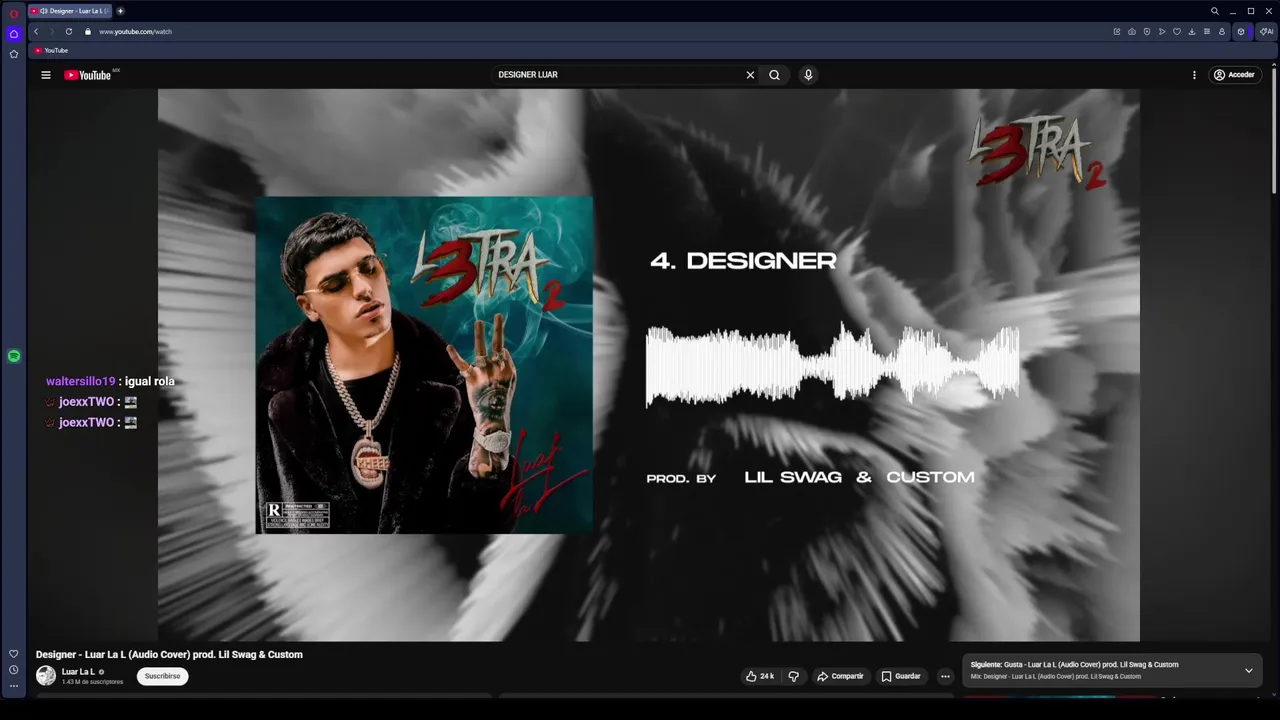This screenshot has width=1280, height=720.
Task: Start voice search with microphone
Action: click(x=808, y=75)
